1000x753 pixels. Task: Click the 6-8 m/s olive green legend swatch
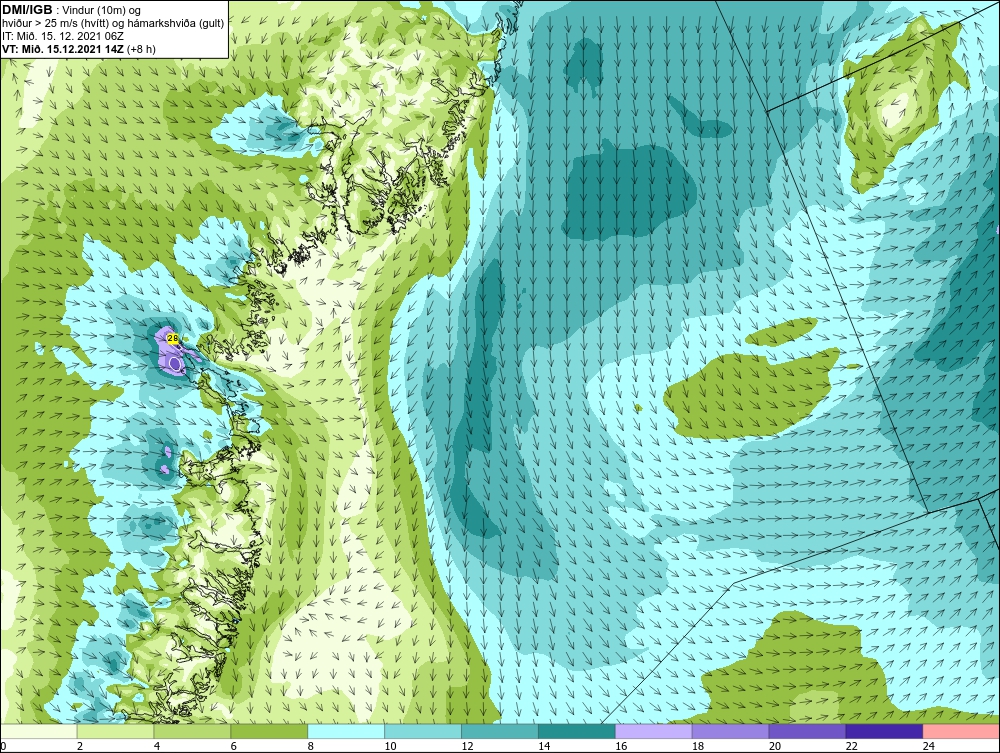click(x=269, y=731)
